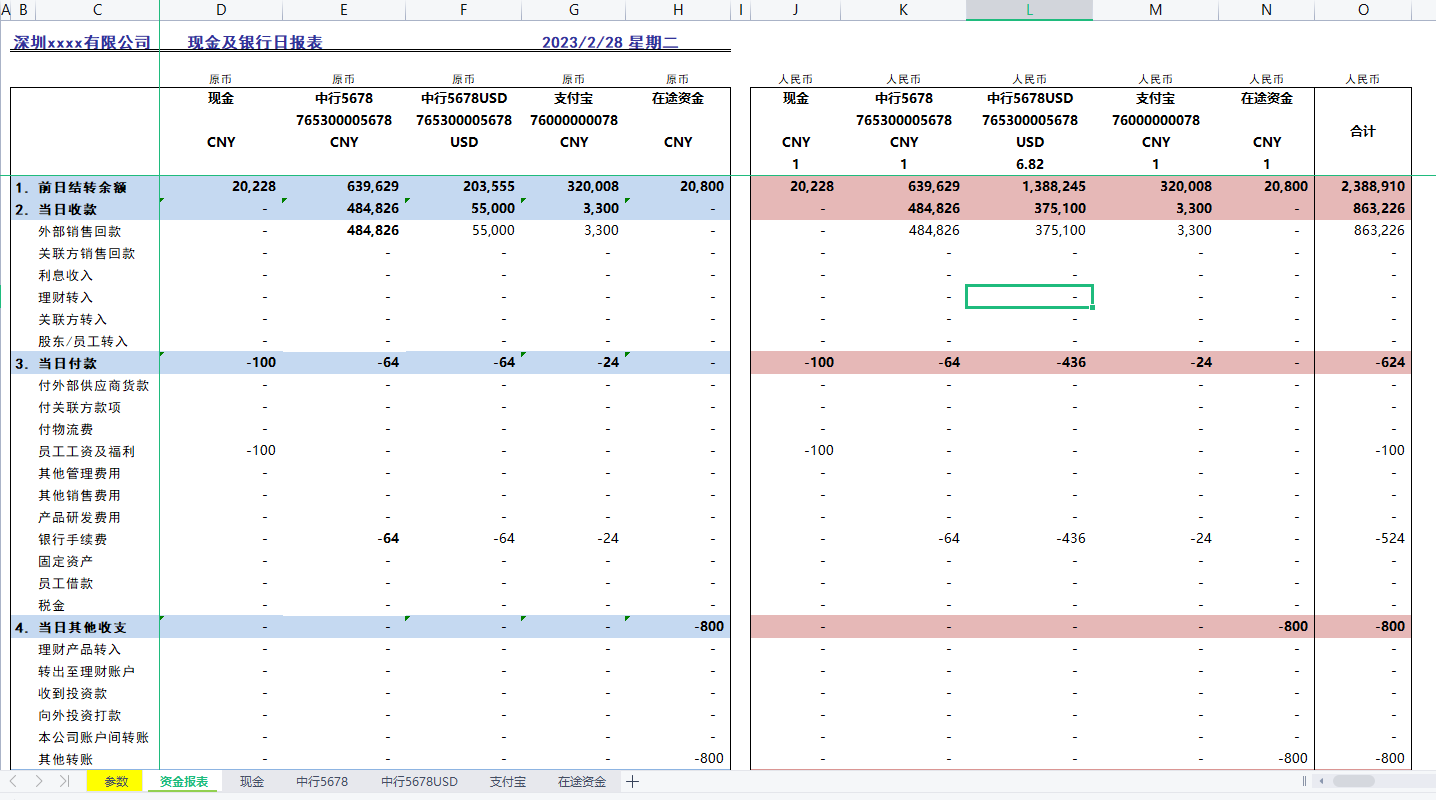Click the 关联方销售回款 row label
The image size is (1436, 800).
coord(87,253)
